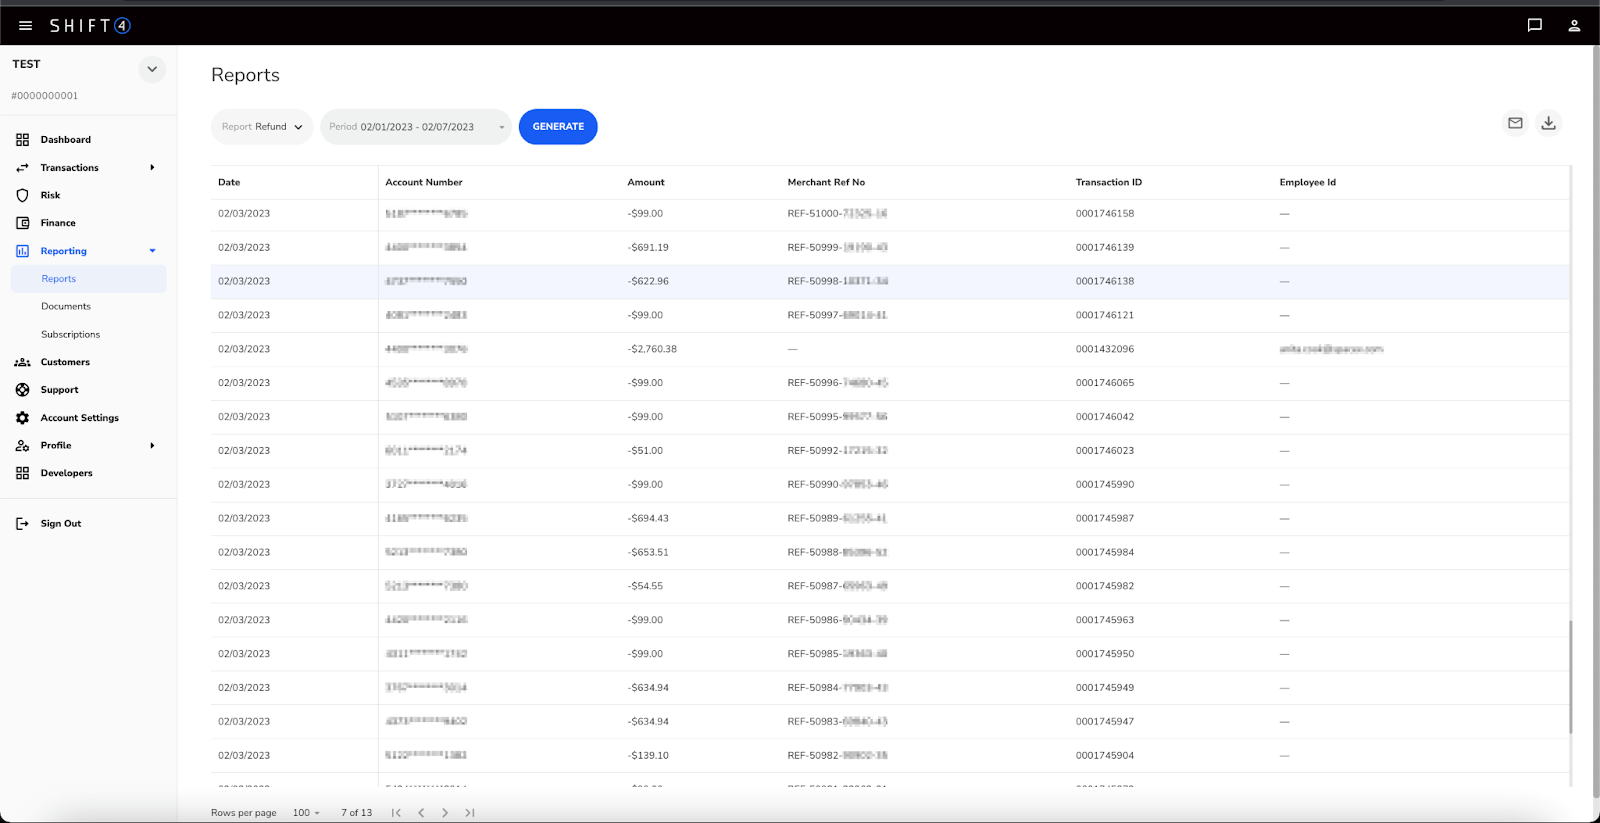Open Documents in the sidebar

[66, 307]
